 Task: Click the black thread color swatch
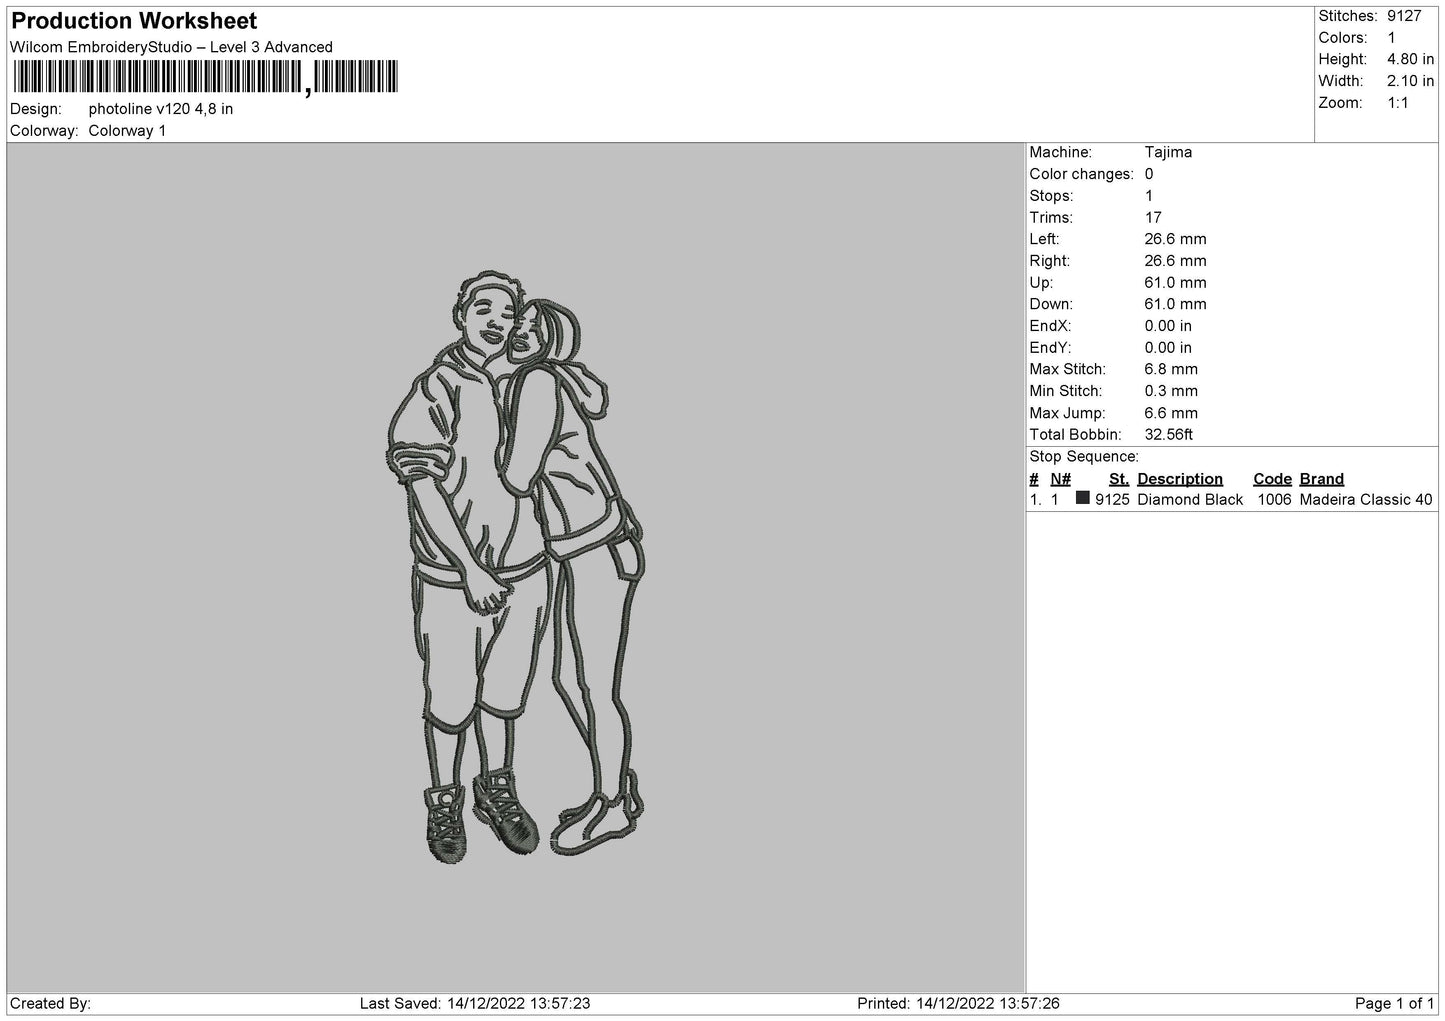(x=1083, y=498)
